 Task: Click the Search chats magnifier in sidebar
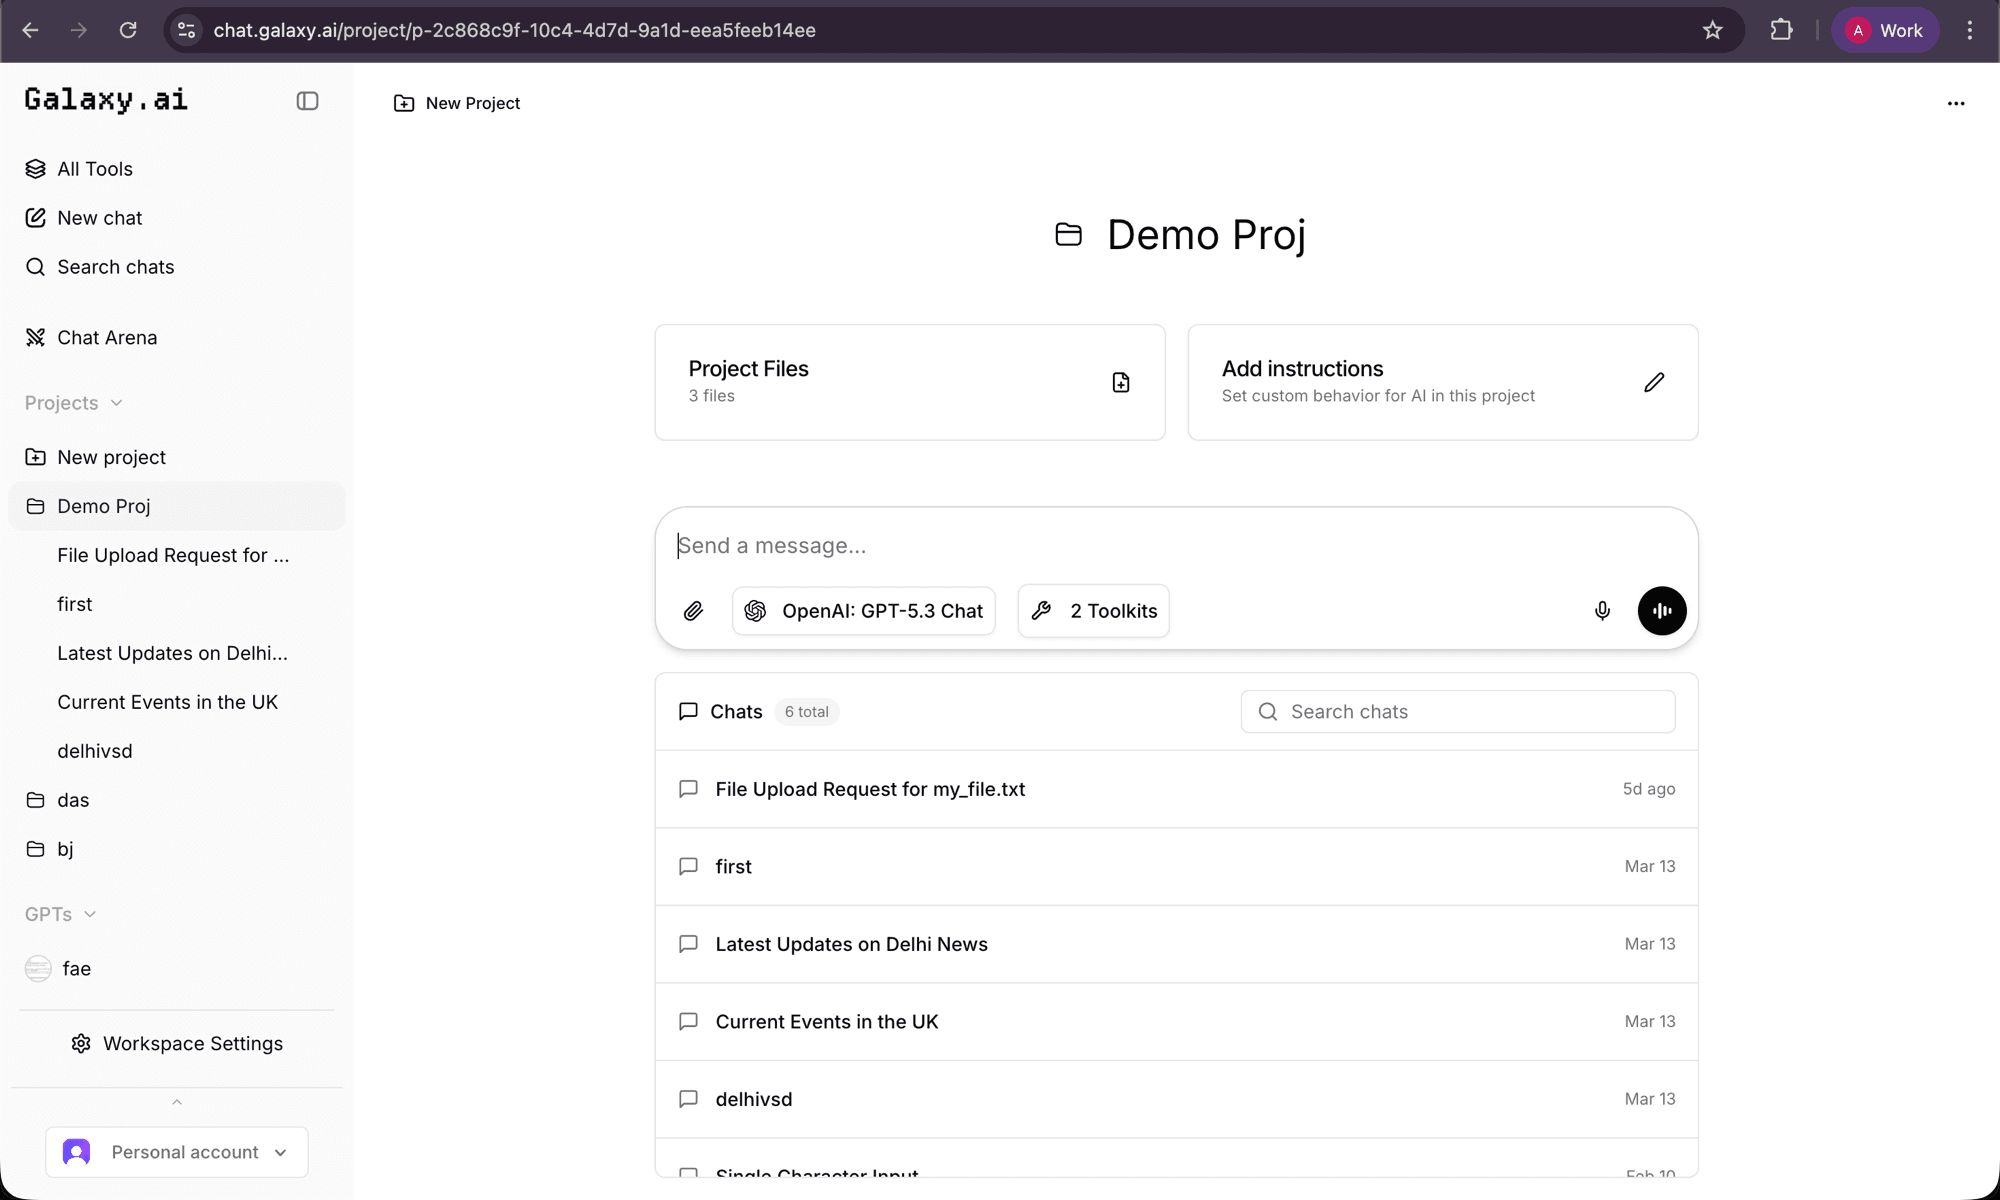pos(36,267)
